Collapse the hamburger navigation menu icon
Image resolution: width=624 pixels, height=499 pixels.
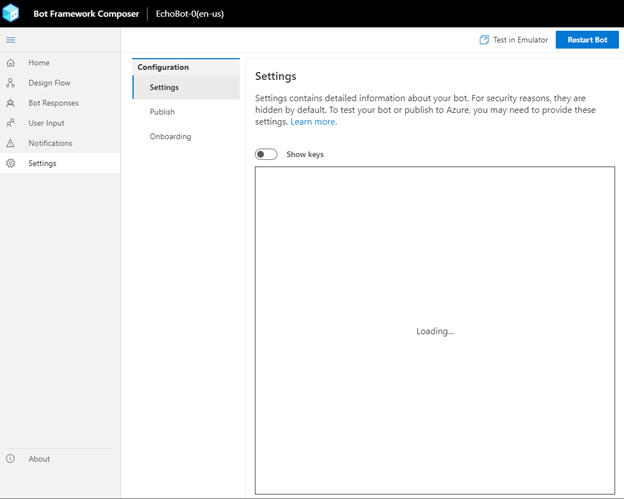click(x=11, y=40)
